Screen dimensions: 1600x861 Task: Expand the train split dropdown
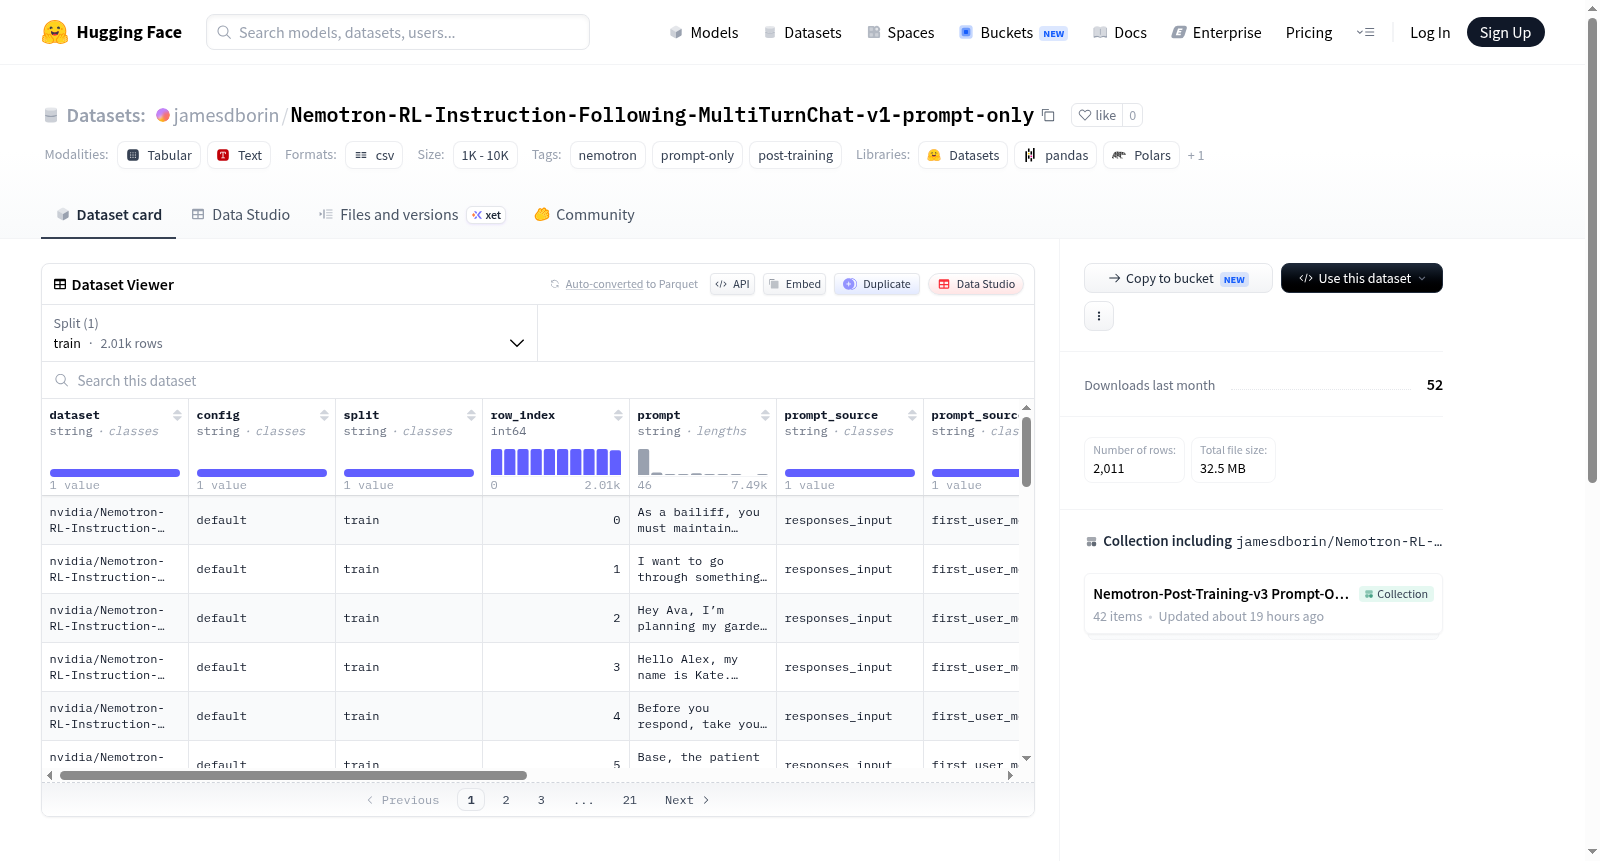(289, 333)
